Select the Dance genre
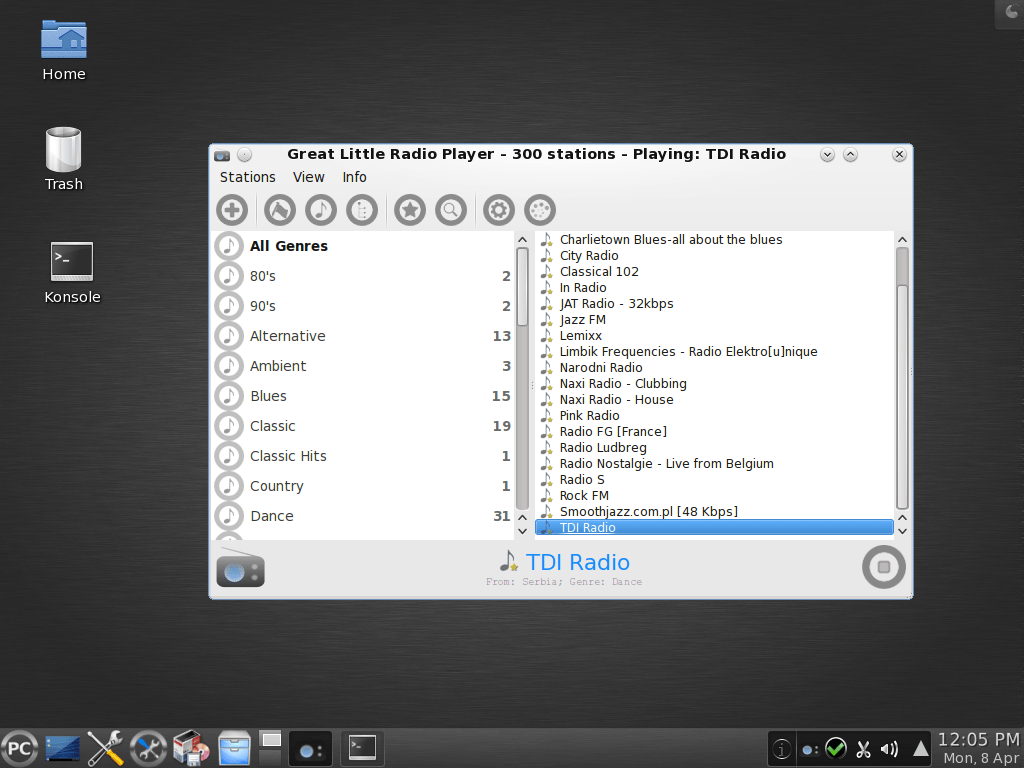 pos(270,516)
